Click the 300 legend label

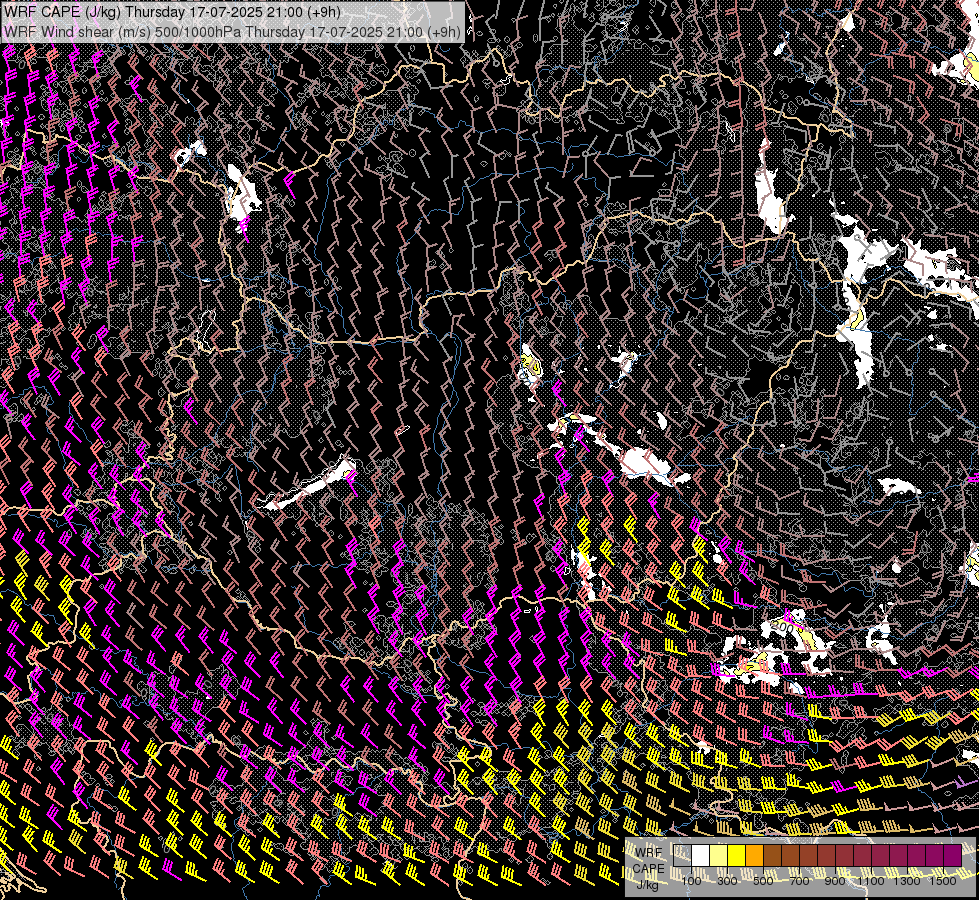point(727,881)
